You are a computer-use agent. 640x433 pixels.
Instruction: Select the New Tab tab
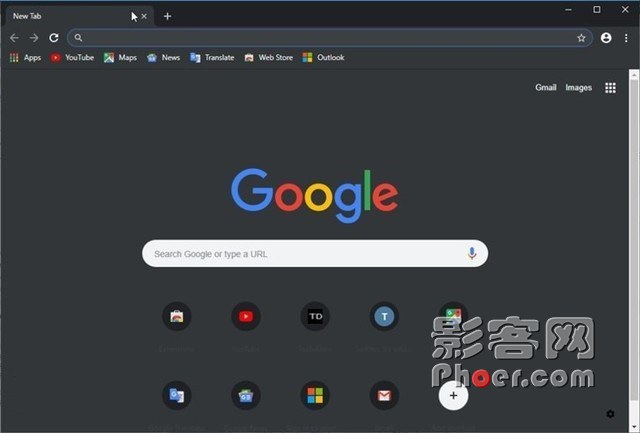[x=80, y=16]
